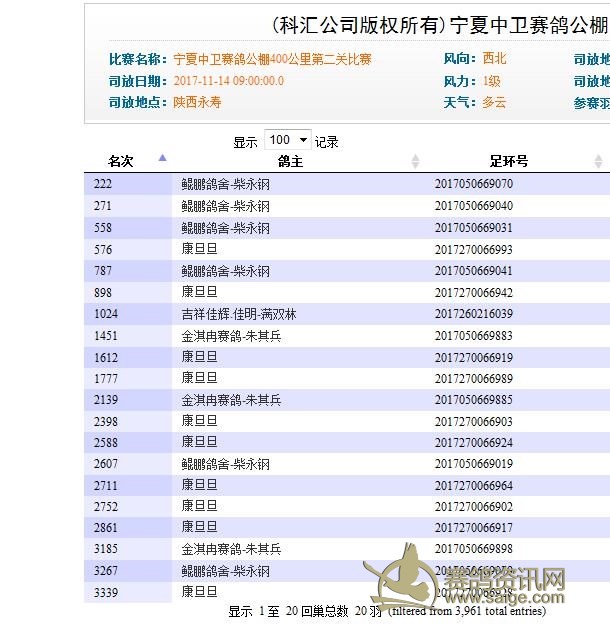Screen dimensions: 610x626
Task: Select the row ranked 222
Action: point(103,185)
